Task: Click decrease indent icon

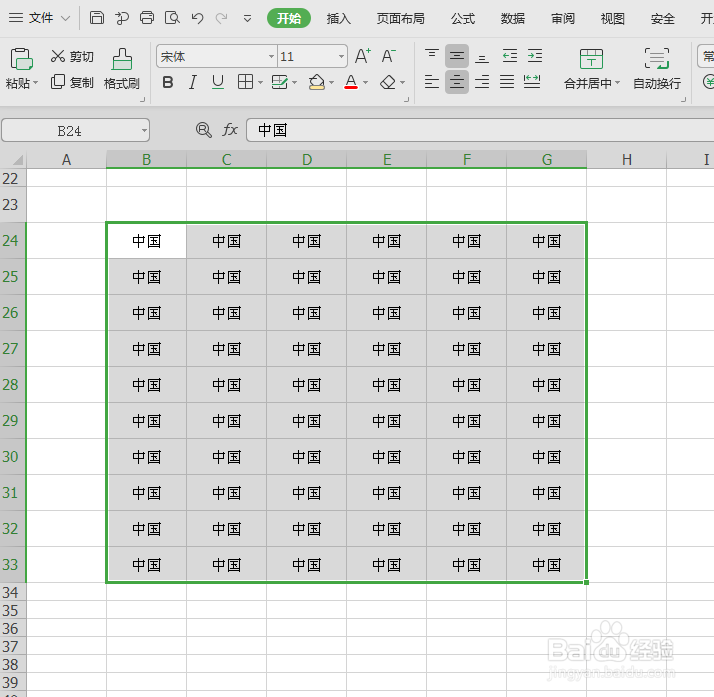Action: coord(510,56)
